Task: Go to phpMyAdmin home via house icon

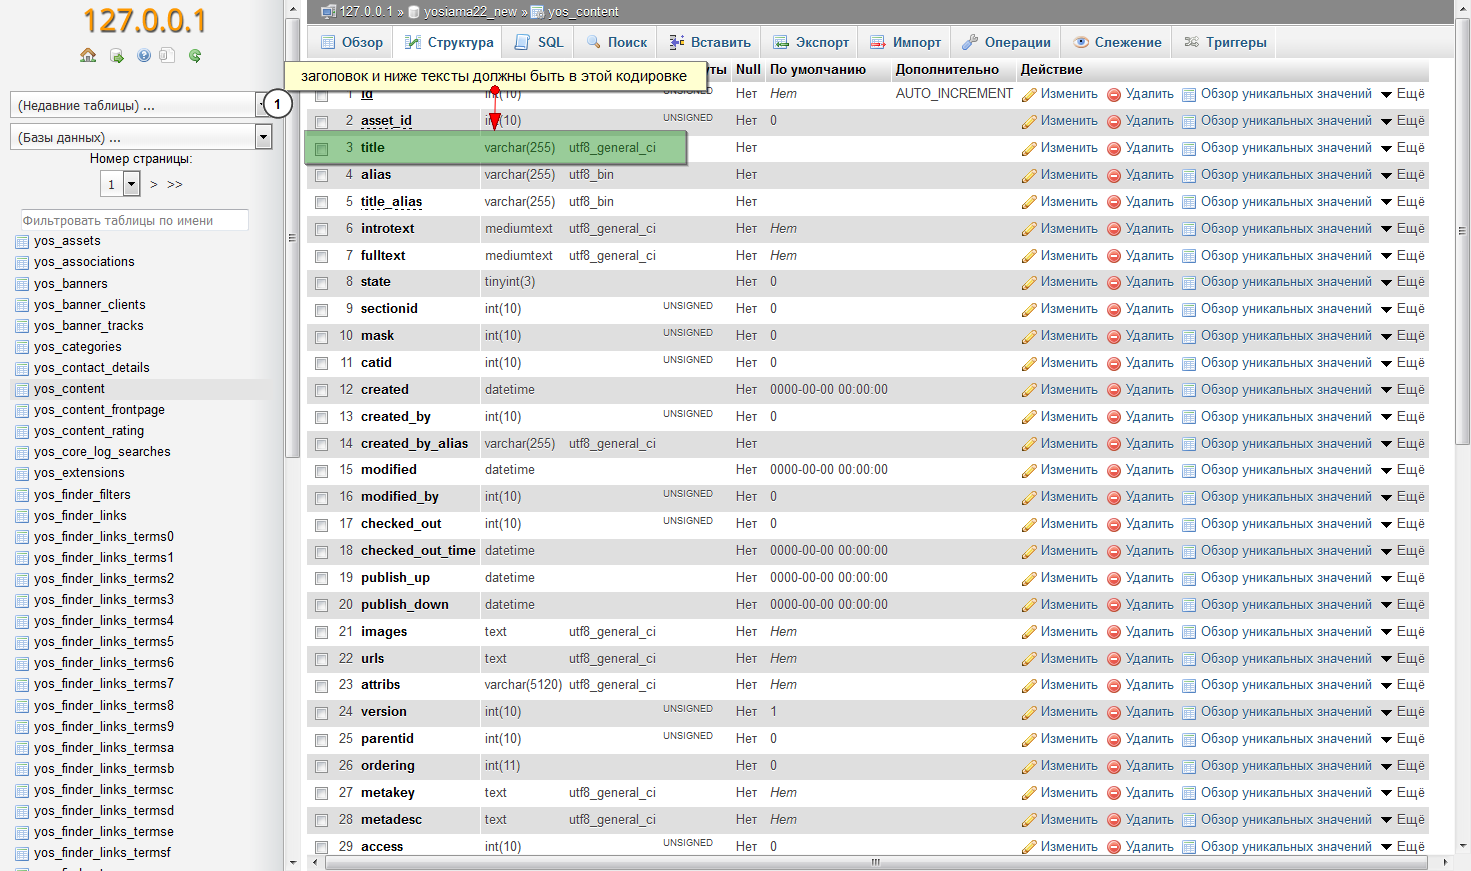Action: tap(88, 56)
